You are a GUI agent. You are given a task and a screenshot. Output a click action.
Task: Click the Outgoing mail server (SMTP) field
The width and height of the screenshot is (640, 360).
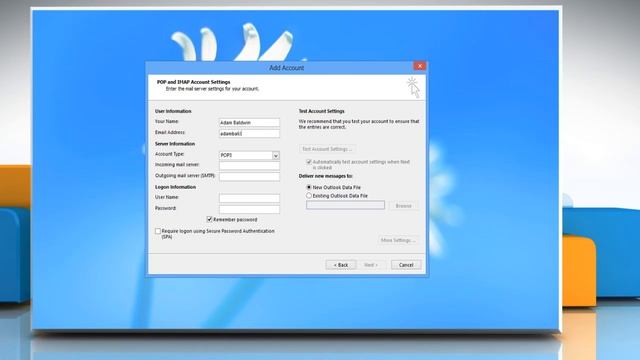(249, 176)
